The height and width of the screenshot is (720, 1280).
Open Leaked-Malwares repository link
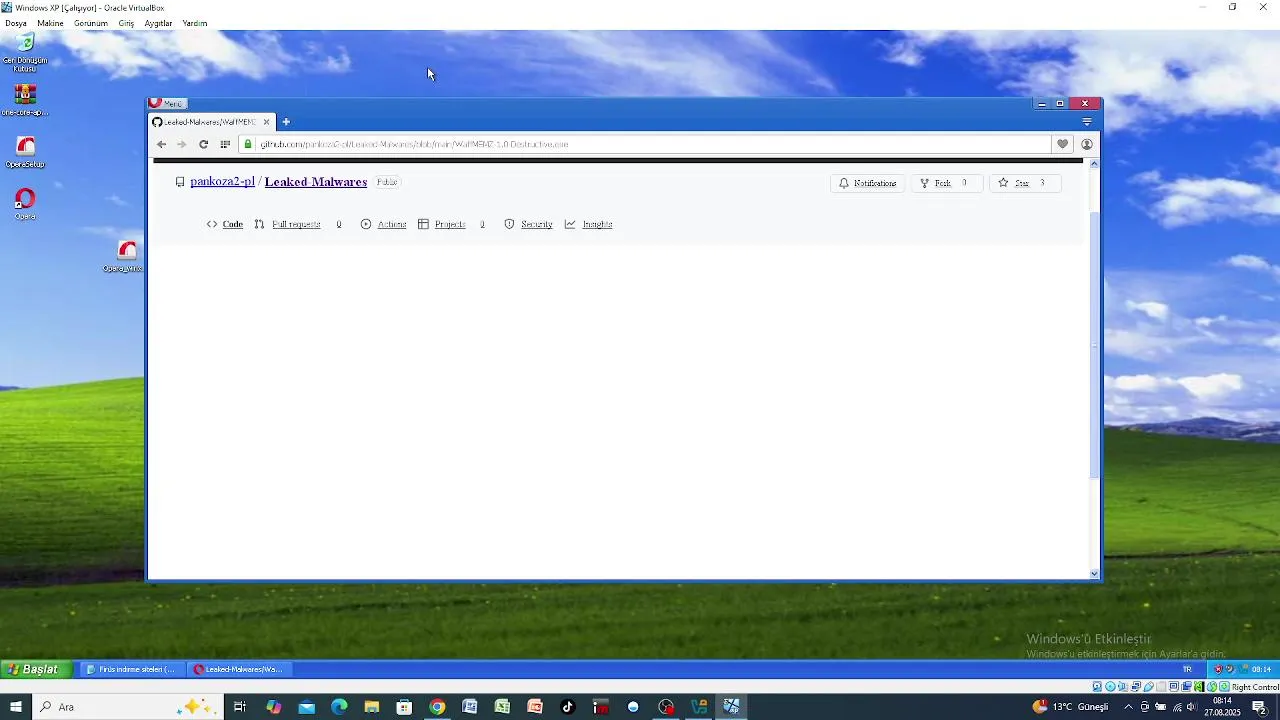click(x=316, y=182)
